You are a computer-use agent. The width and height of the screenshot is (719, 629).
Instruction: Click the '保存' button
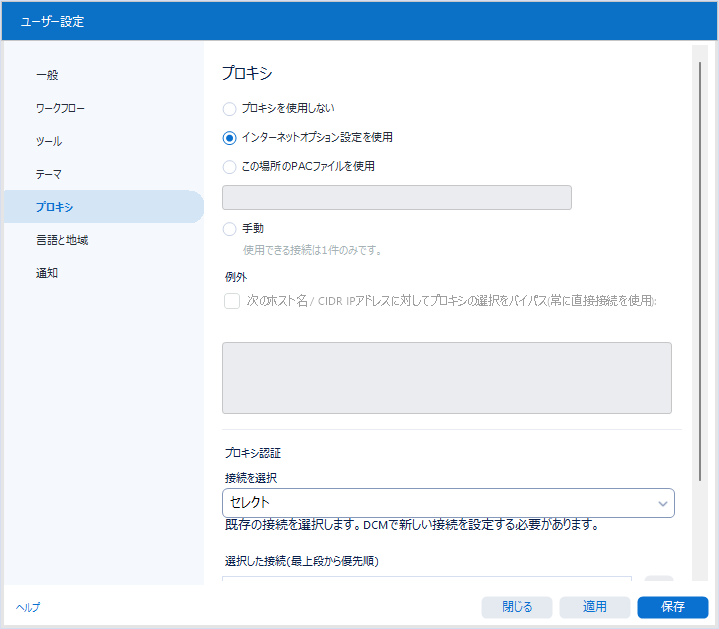[x=672, y=607]
